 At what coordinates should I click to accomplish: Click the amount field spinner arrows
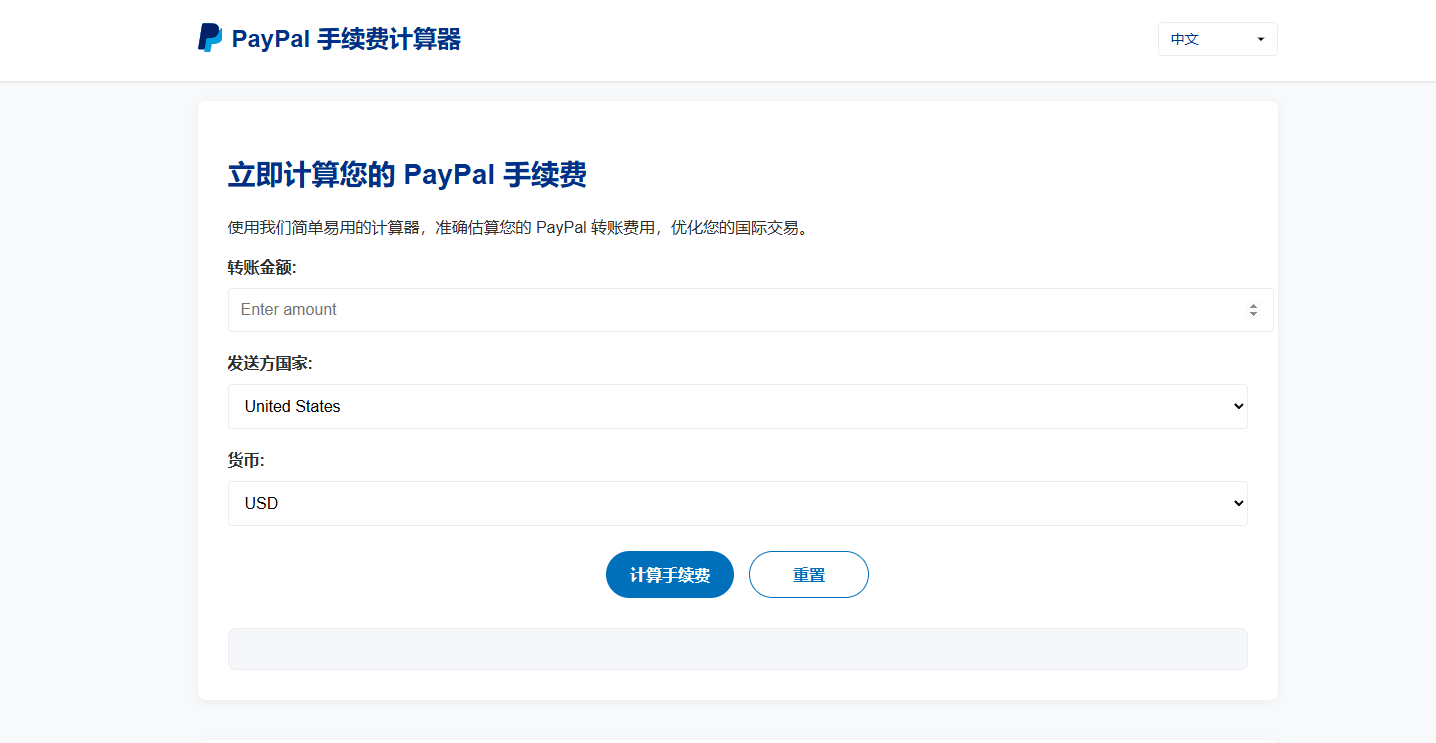1253,310
